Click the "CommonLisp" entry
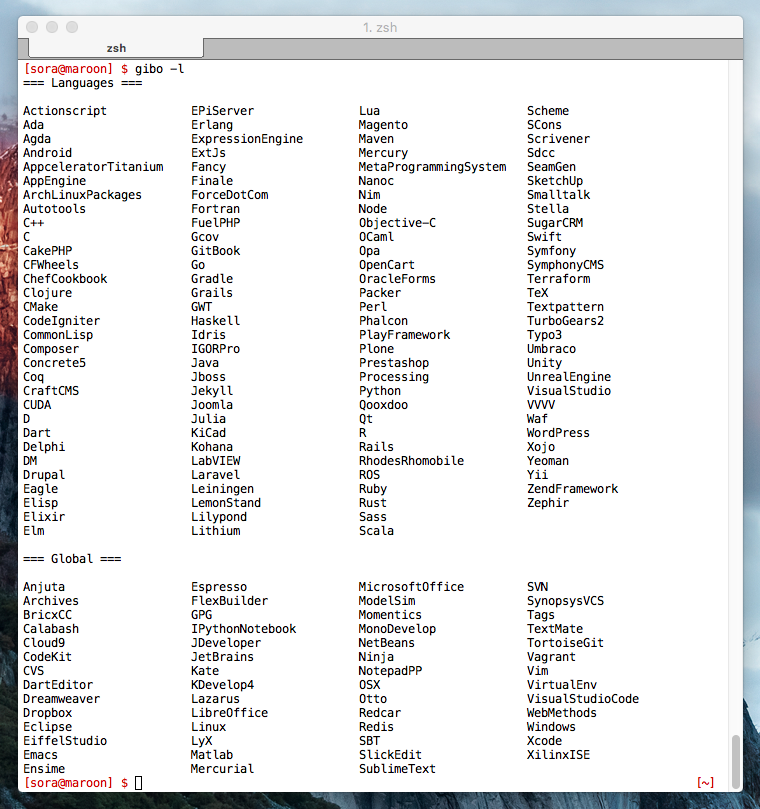This screenshot has height=809, width=760. click(58, 335)
